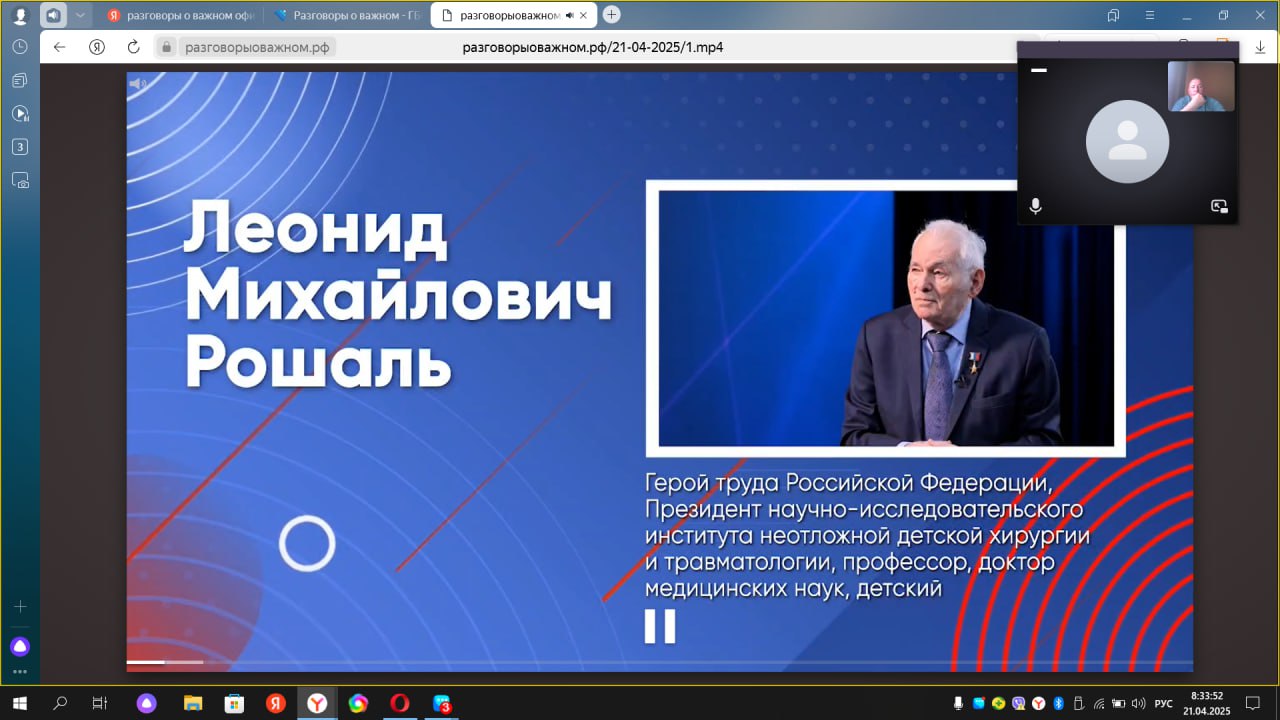Open the sidebar three-dots more menu
This screenshot has height=720, width=1280.
tap(20, 672)
